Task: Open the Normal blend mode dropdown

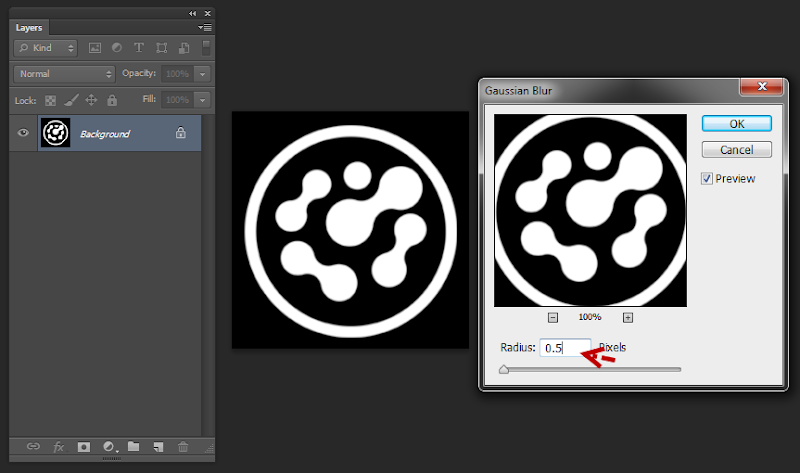Action: point(64,74)
